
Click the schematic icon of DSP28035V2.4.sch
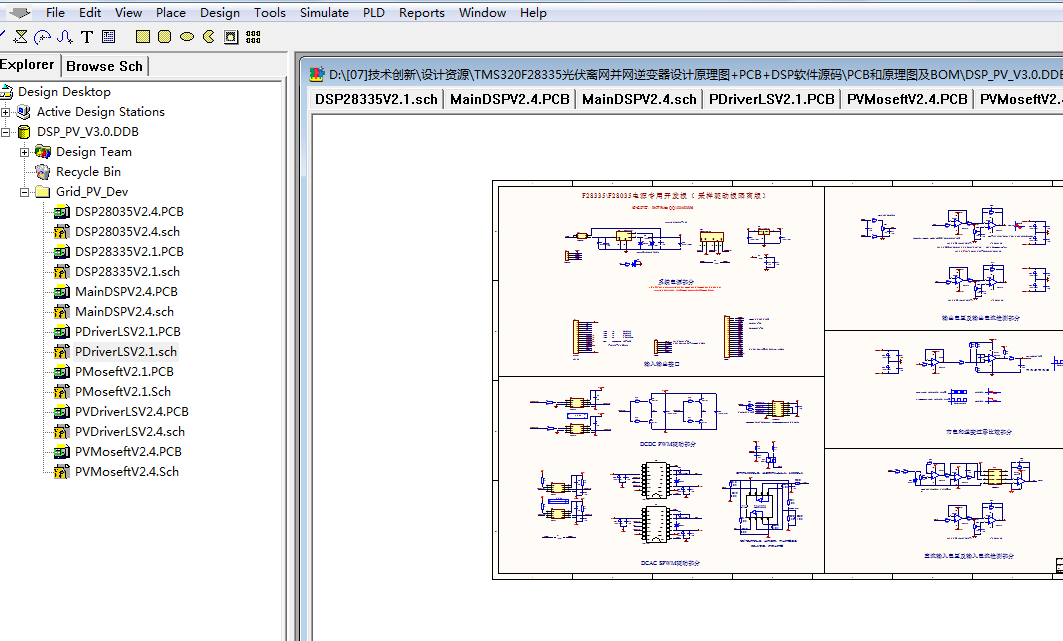coord(62,232)
